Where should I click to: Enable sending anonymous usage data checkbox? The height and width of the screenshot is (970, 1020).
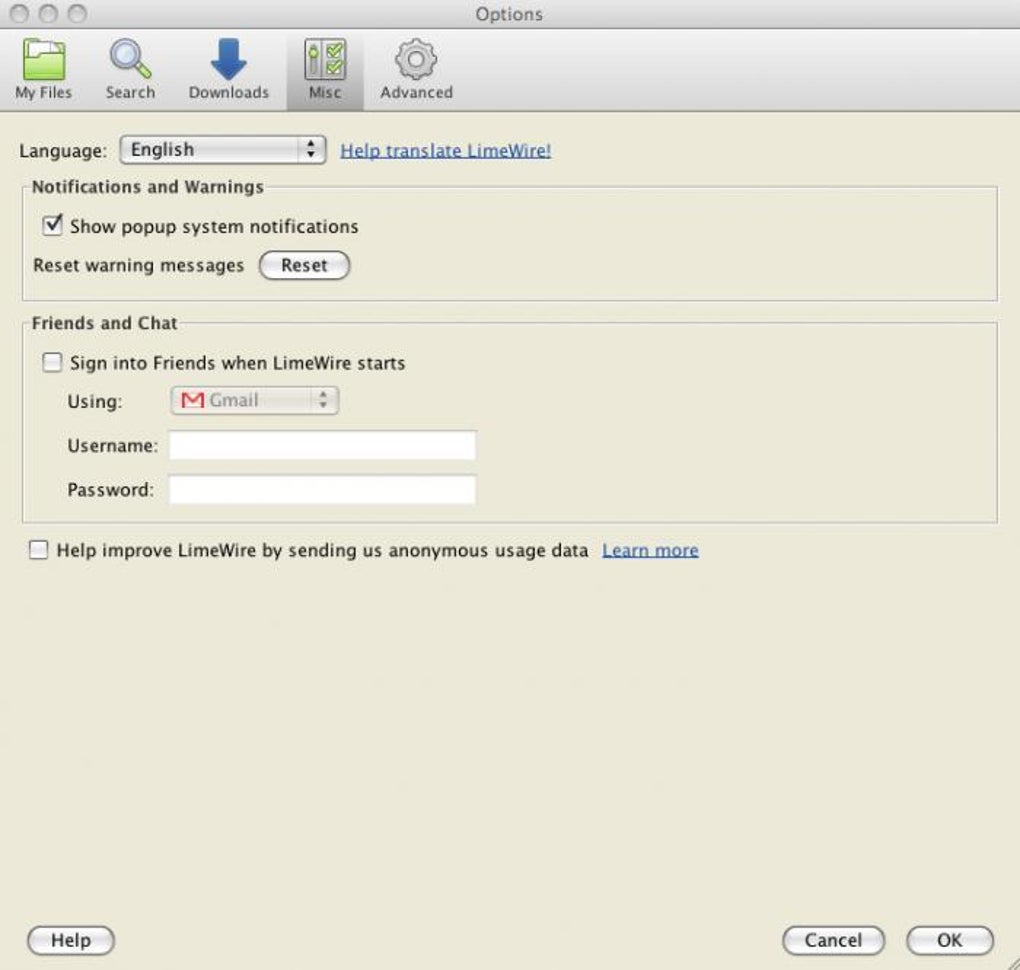point(38,550)
